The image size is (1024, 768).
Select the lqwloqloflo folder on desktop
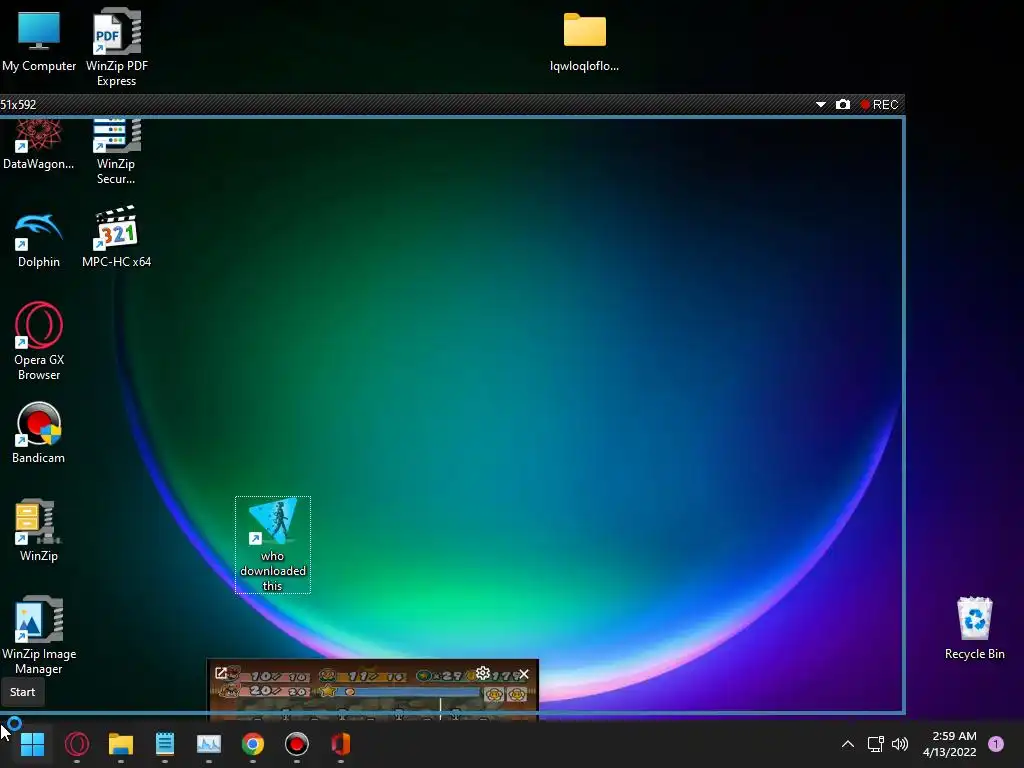pyautogui.click(x=584, y=40)
